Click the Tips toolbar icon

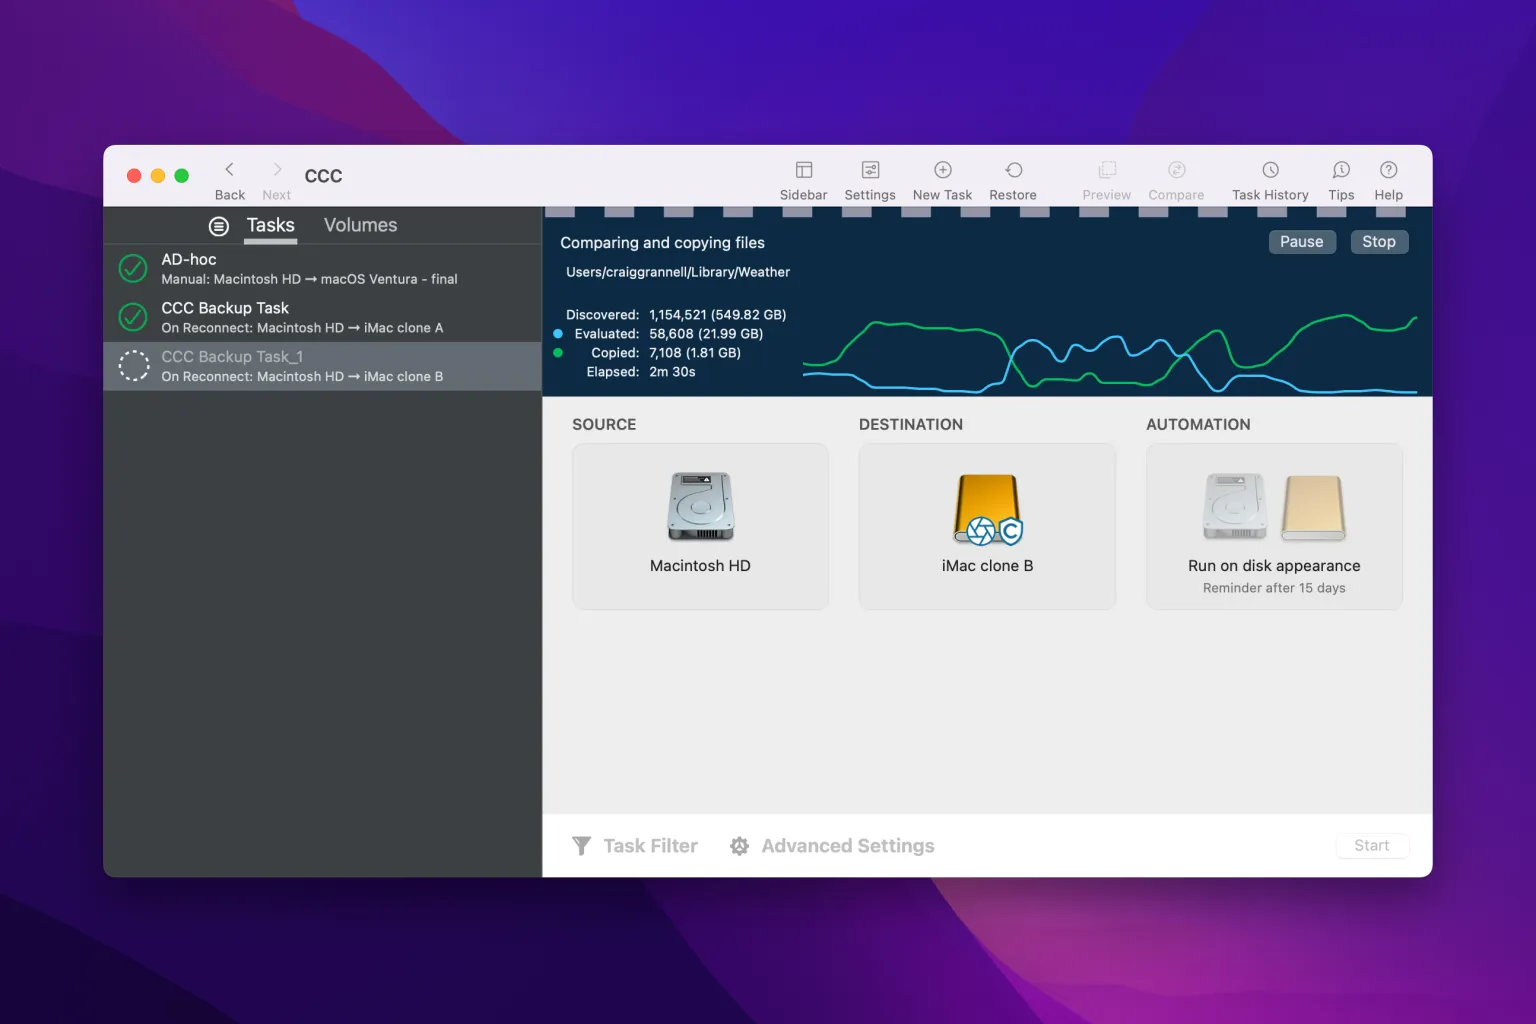coord(1340,178)
